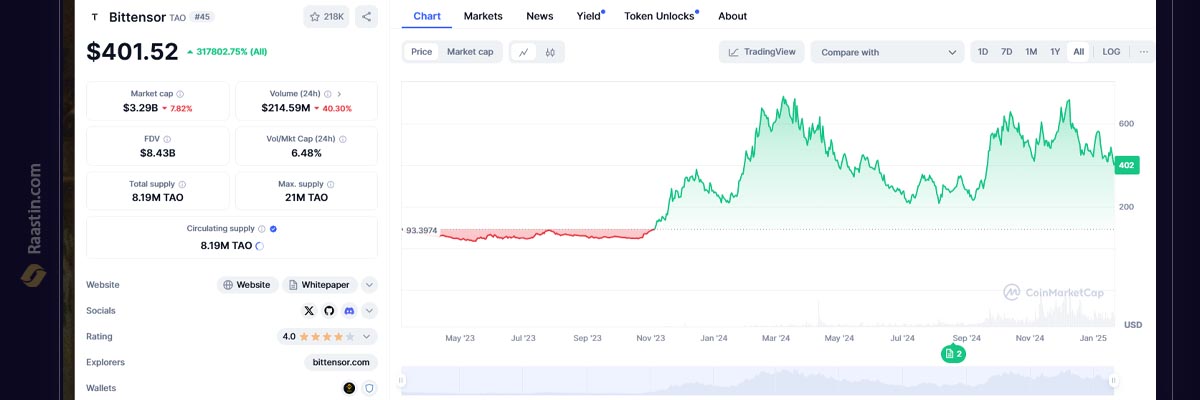Screen dimensions: 1200x400
Task: Select the line chart style icon
Action: click(x=524, y=52)
